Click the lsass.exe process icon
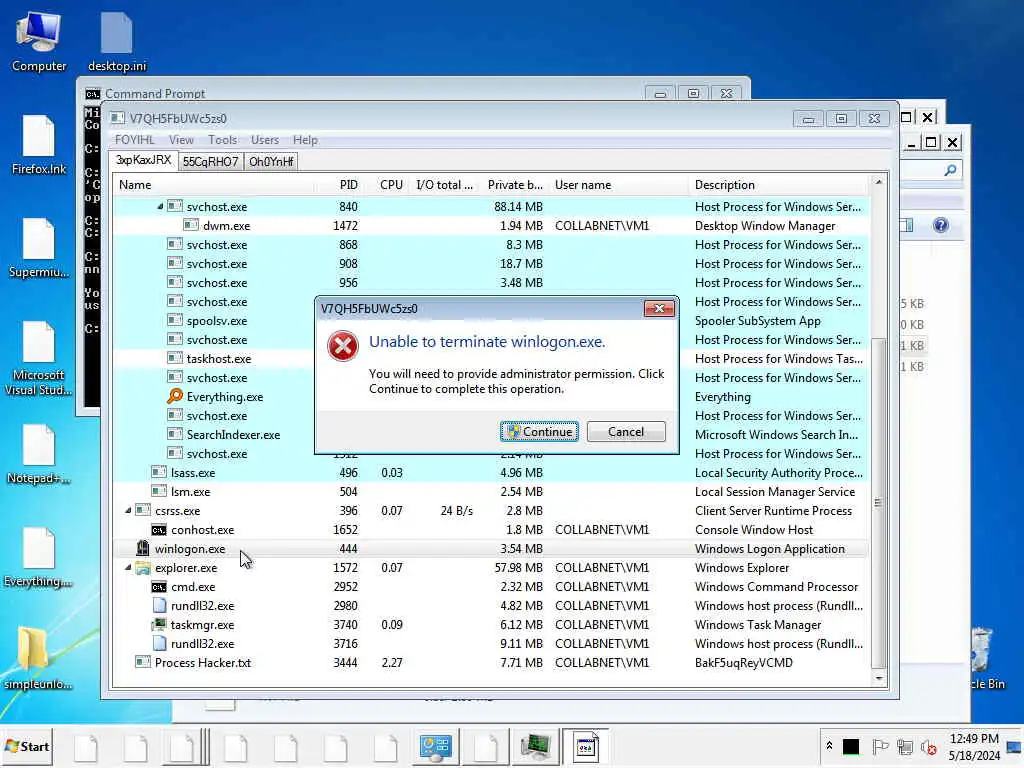 159,472
